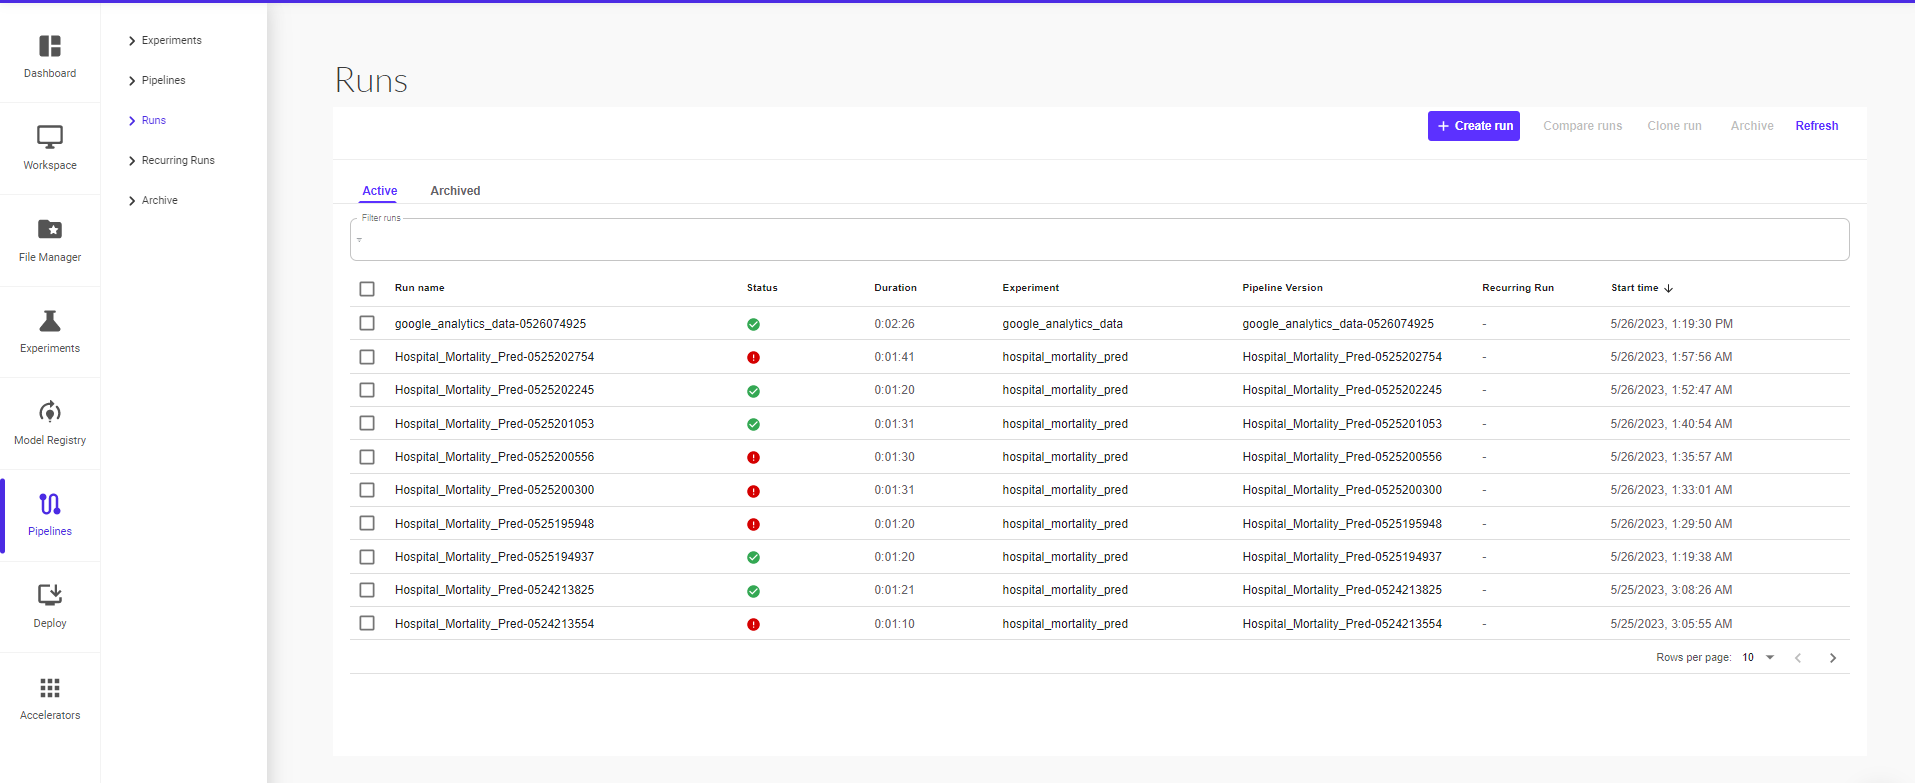Screen dimensions: 1915x783
Task: Open run google_analytics_data-0526074925
Action: tap(490, 324)
